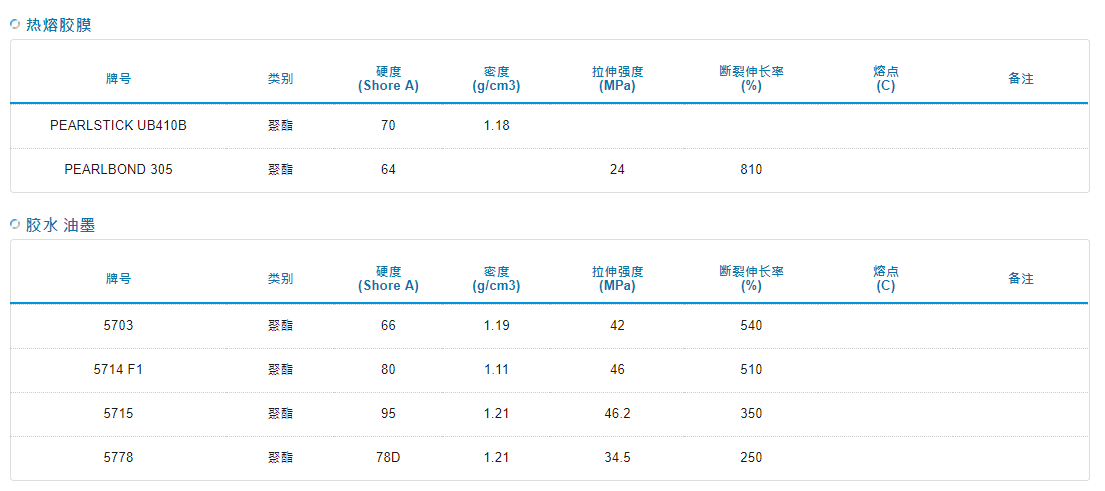Viewport: 1105px width, 491px height.
Task: Click 拉伸强度 (MPa) header in 胶水 油墨 table
Action: point(617,279)
